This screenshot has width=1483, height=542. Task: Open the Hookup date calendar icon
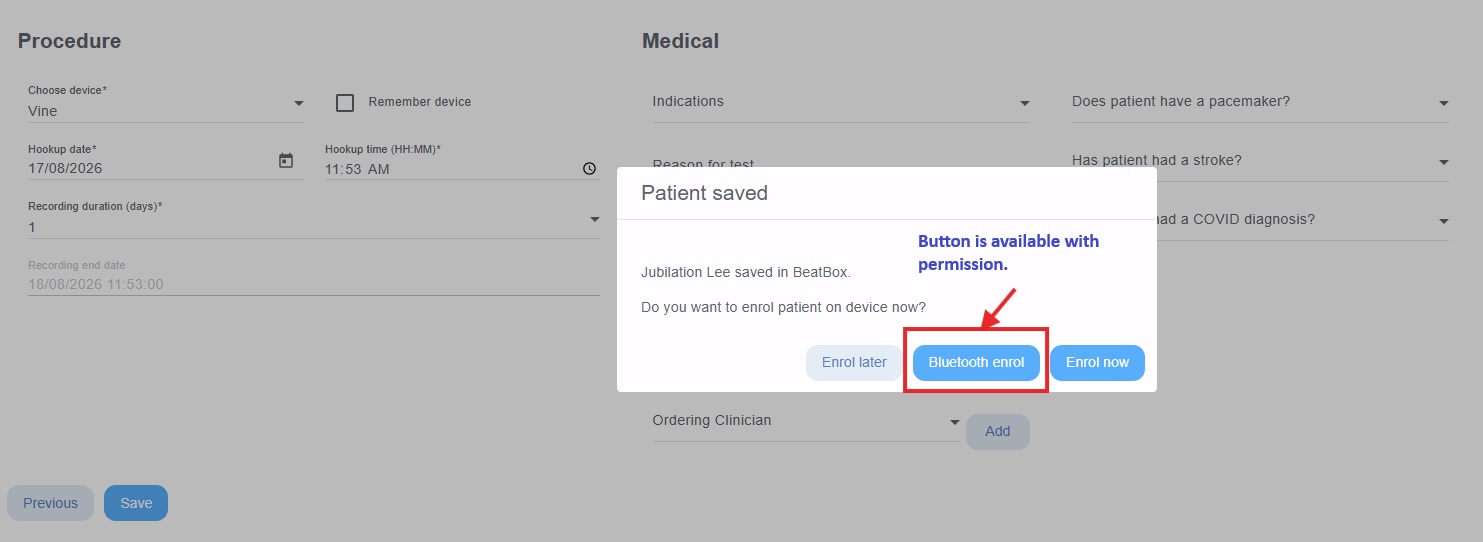tap(286, 161)
